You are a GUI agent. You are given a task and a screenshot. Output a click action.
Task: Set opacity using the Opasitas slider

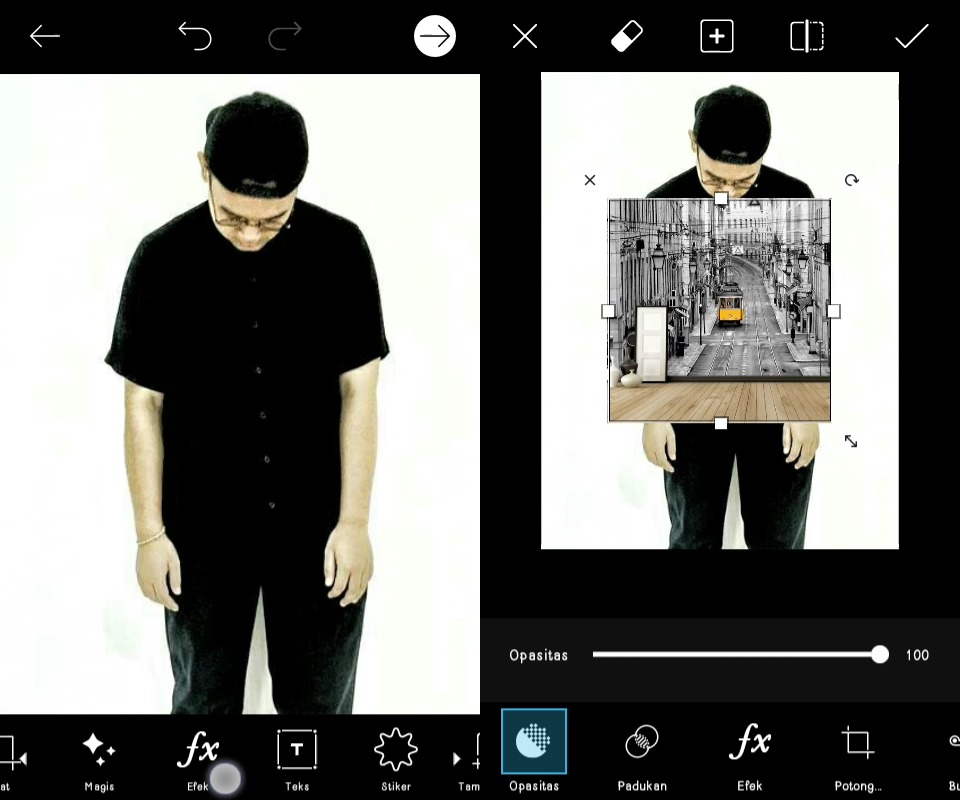[741, 654]
